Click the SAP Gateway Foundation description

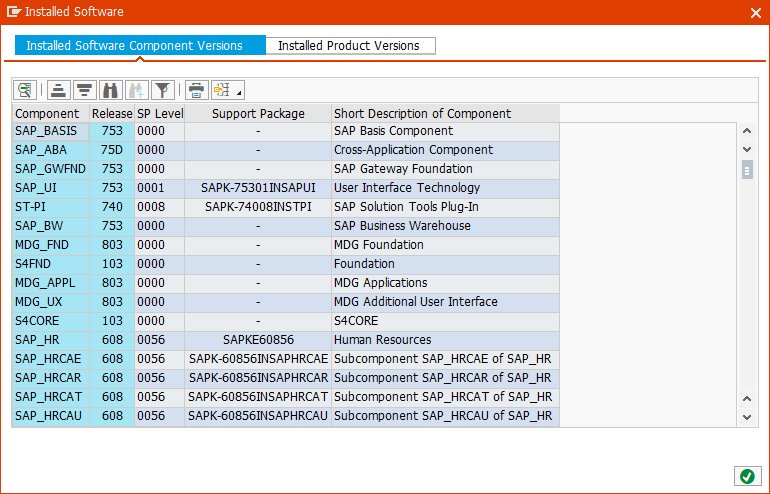445,169
